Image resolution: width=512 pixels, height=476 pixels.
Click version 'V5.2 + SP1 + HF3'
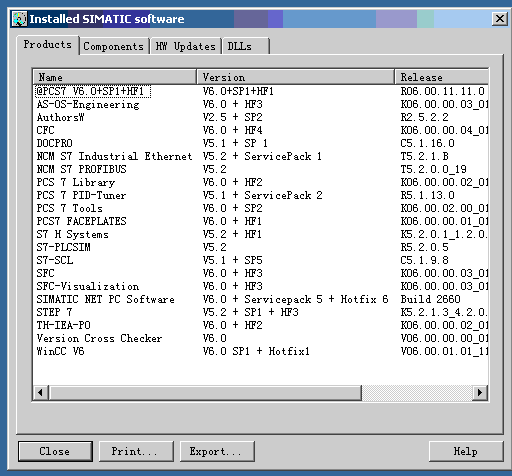tap(250, 312)
